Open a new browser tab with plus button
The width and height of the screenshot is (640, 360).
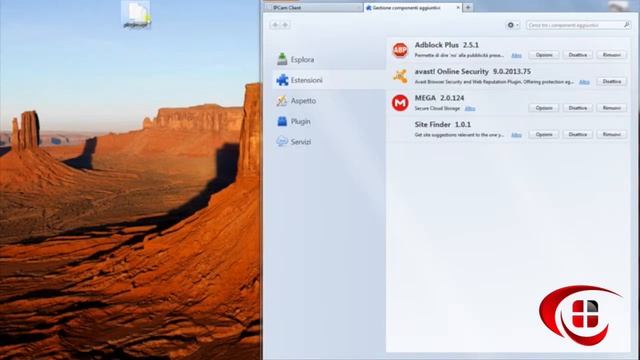pos(468,7)
